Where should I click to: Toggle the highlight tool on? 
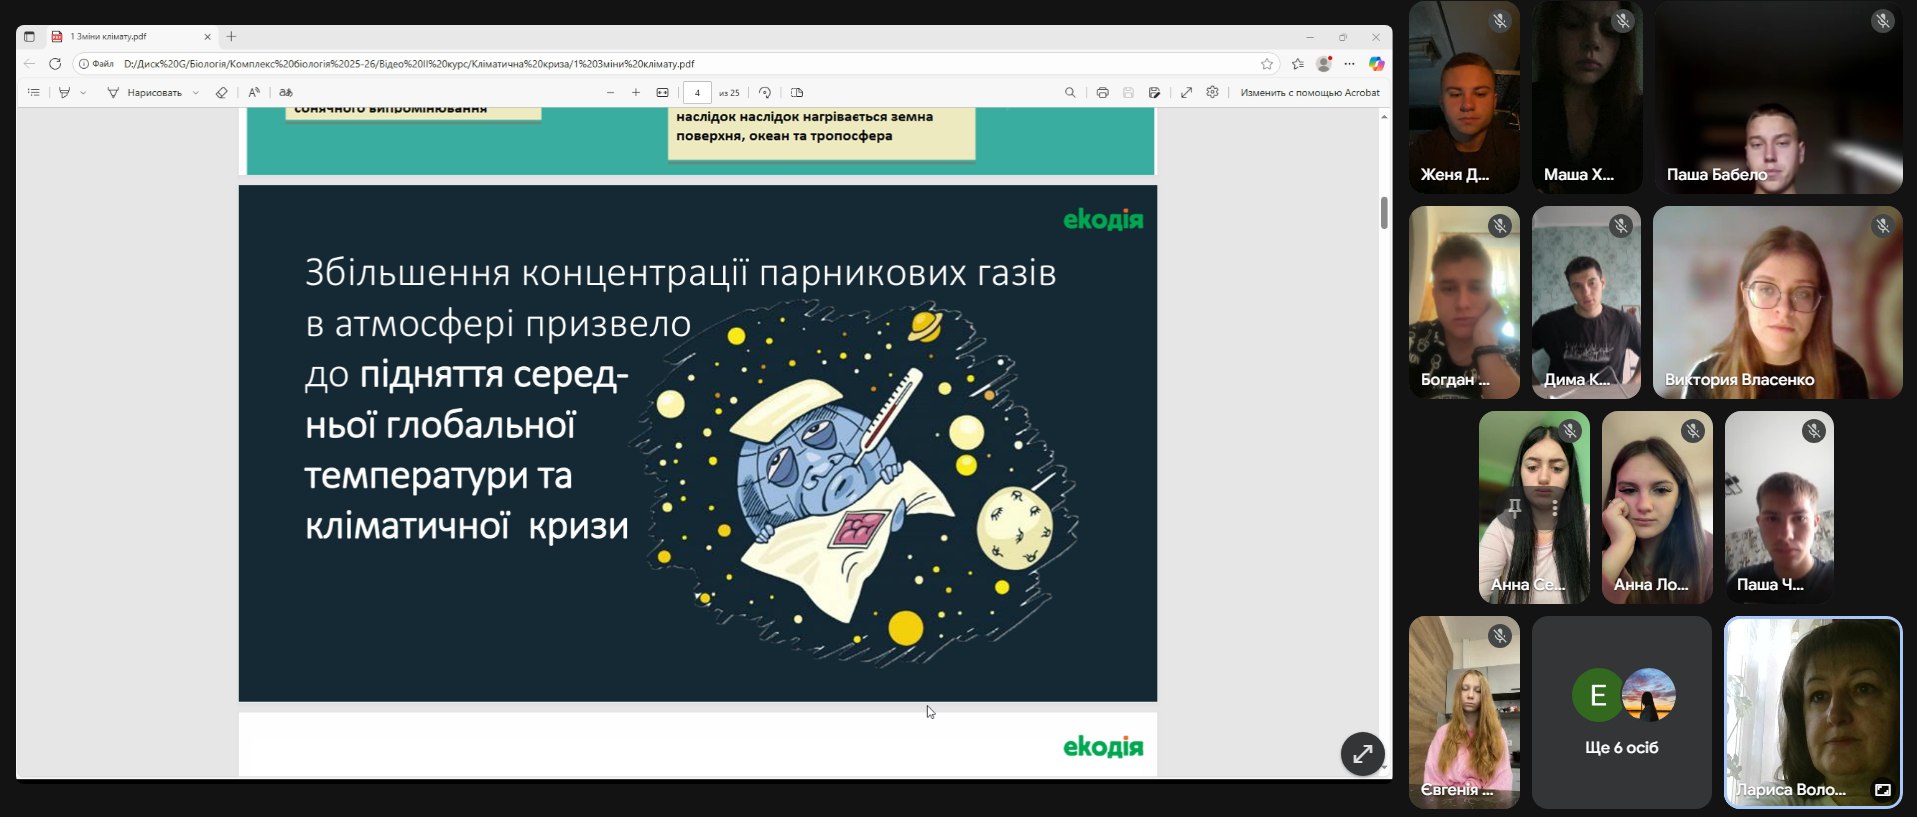click(x=65, y=92)
